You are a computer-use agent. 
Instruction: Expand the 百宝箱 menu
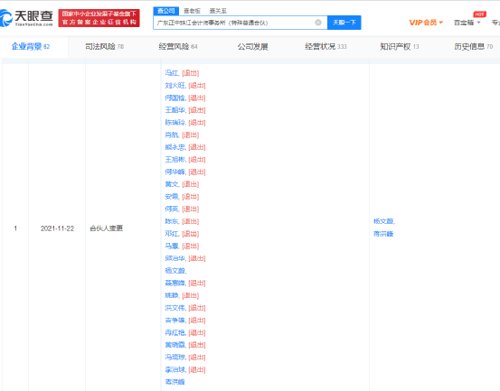[x=467, y=22]
